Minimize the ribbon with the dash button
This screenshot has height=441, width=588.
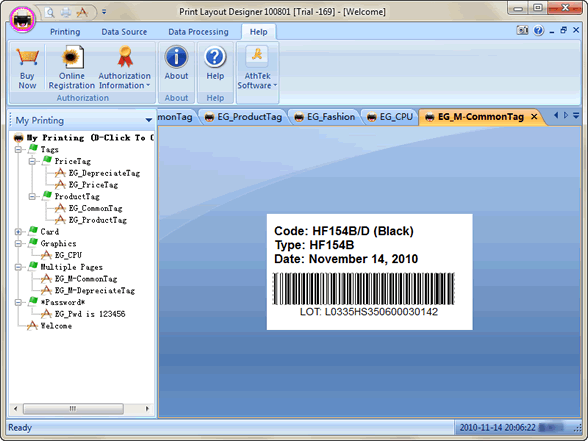click(552, 32)
